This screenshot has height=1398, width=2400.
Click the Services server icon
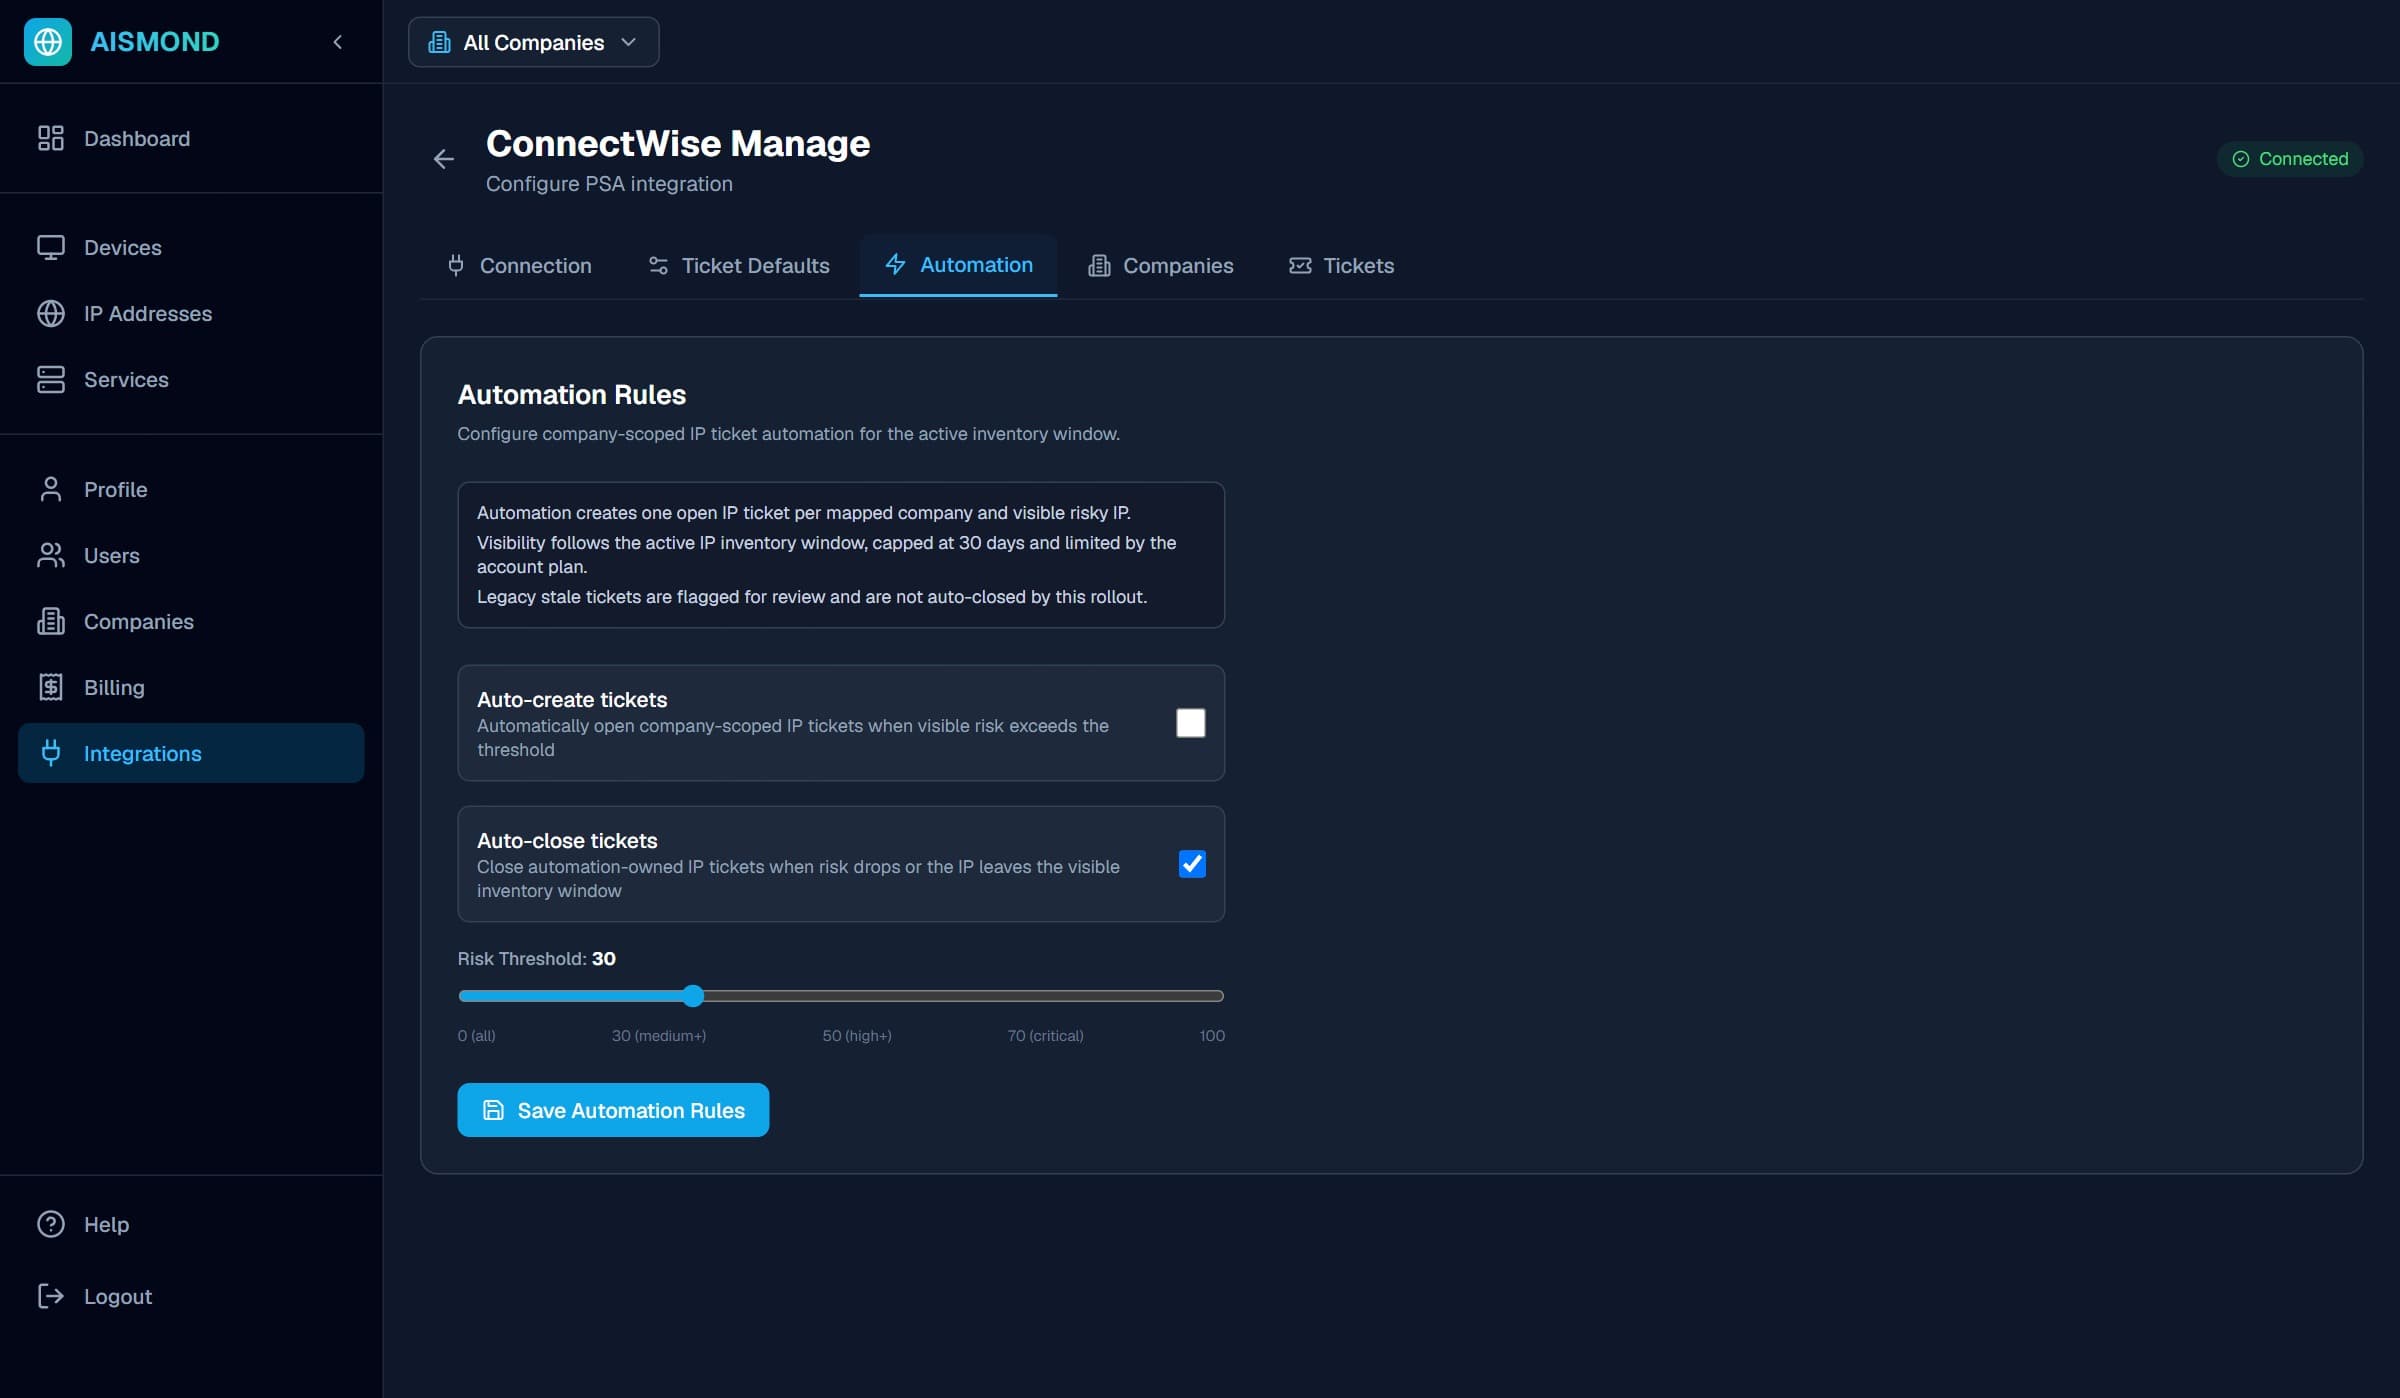tap(51, 379)
